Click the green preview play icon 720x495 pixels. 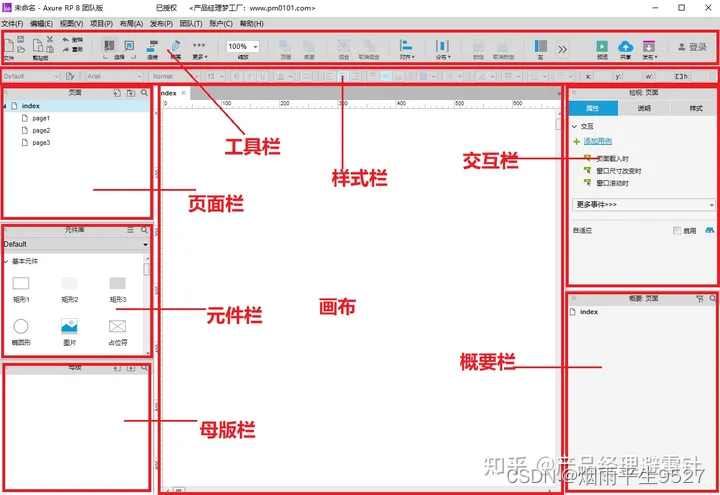pyautogui.click(x=602, y=46)
